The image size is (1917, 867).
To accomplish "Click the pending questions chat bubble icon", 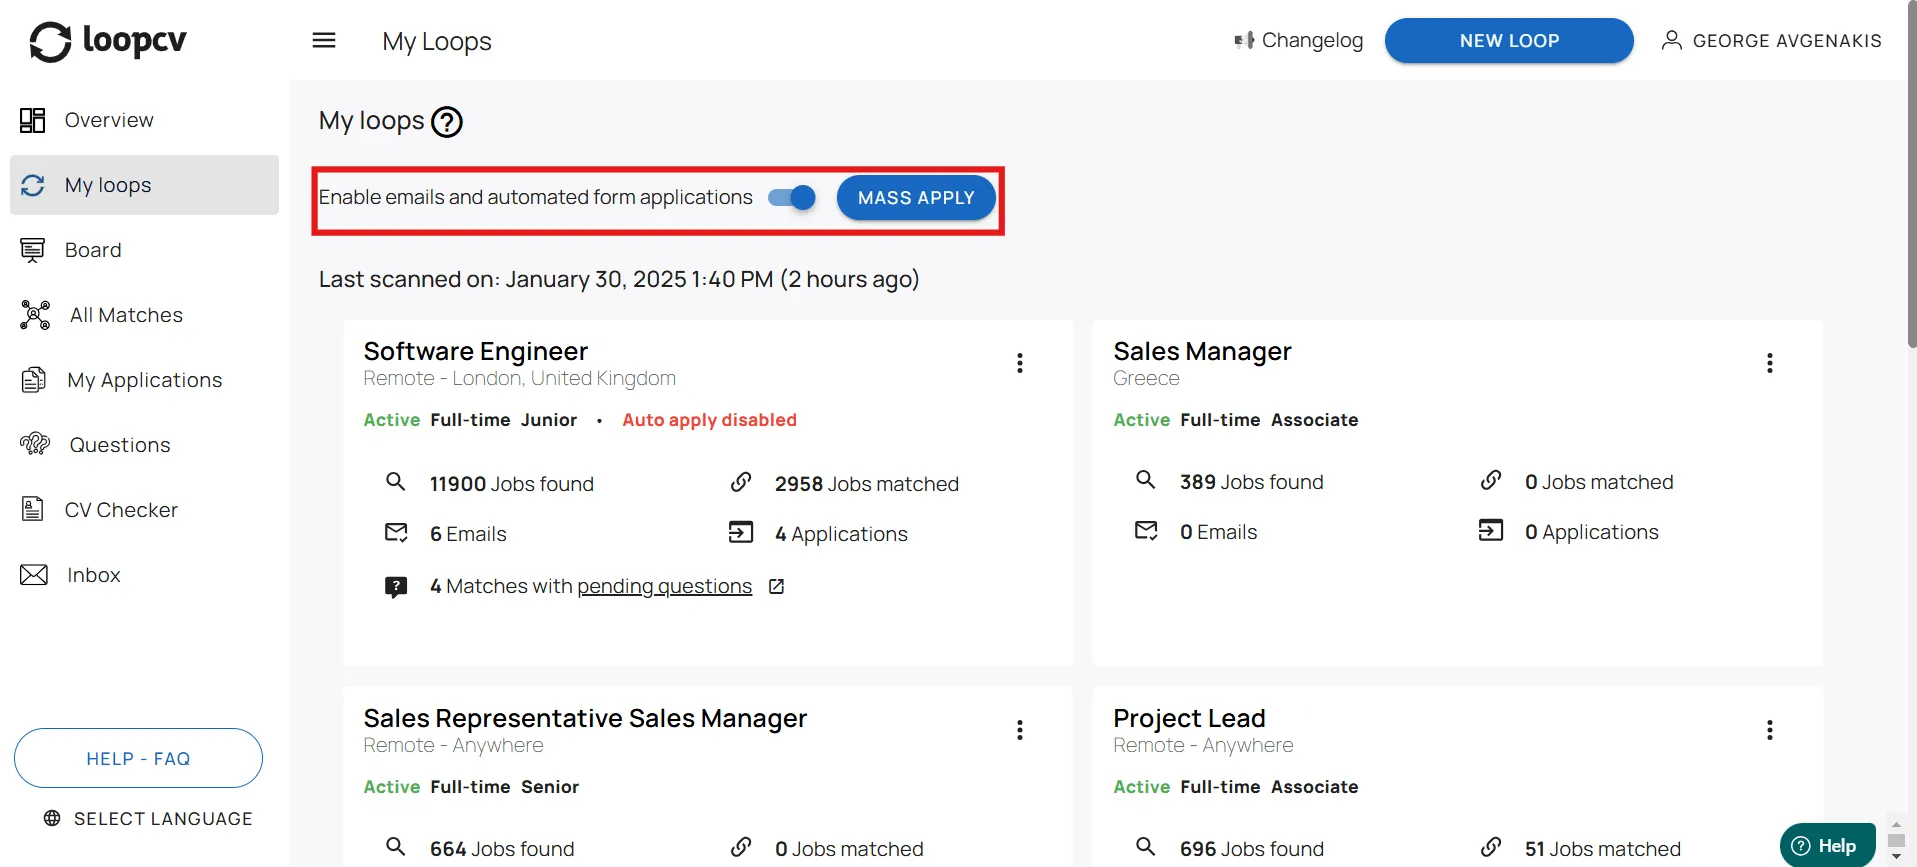I will pyautogui.click(x=396, y=586).
